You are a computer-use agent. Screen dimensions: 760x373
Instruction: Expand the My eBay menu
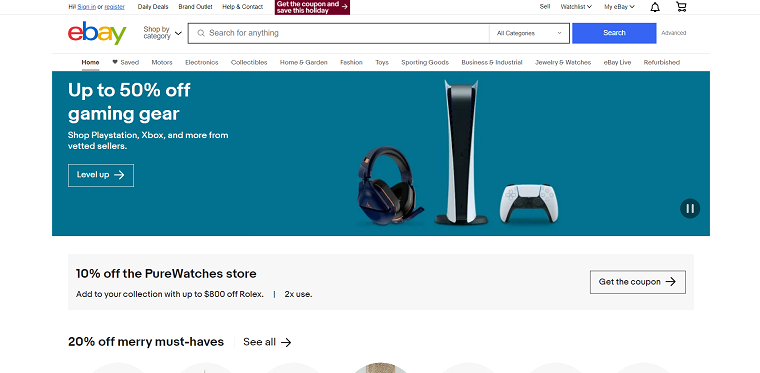619,7
